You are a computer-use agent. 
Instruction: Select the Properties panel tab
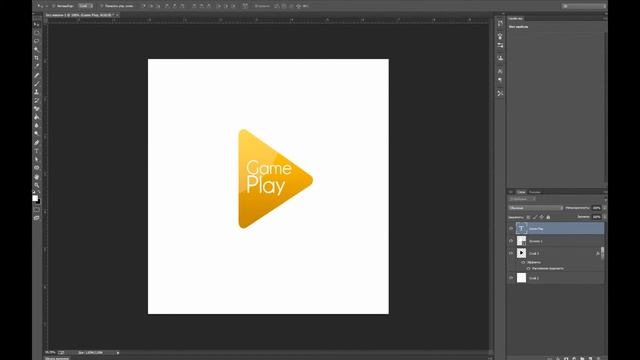[516, 19]
